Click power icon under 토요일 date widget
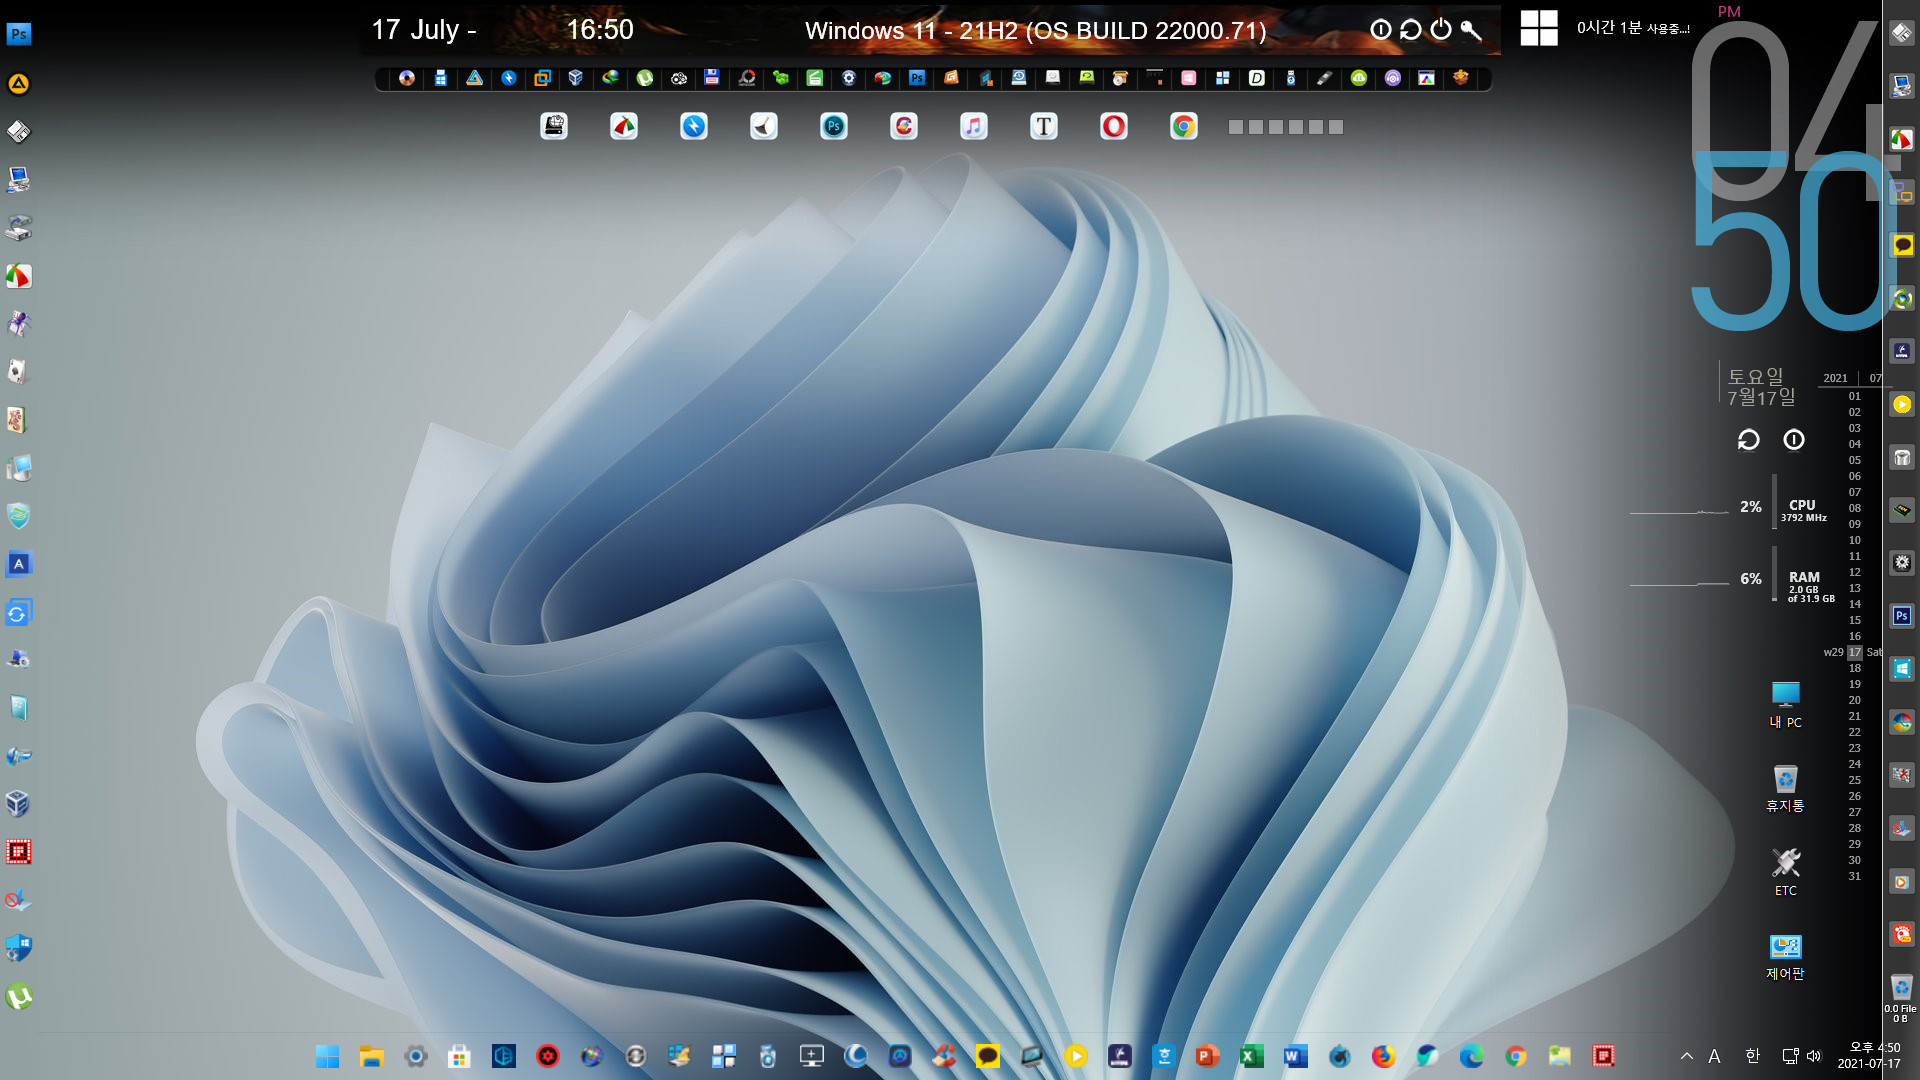Image resolution: width=1920 pixels, height=1080 pixels. [x=1794, y=440]
